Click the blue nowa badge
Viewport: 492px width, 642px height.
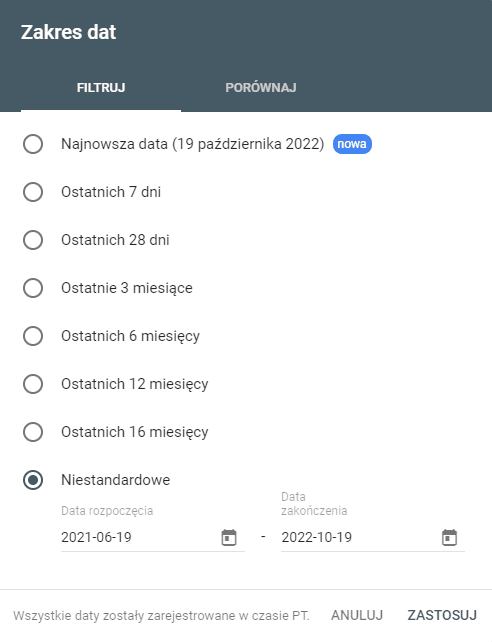click(x=352, y=144)
